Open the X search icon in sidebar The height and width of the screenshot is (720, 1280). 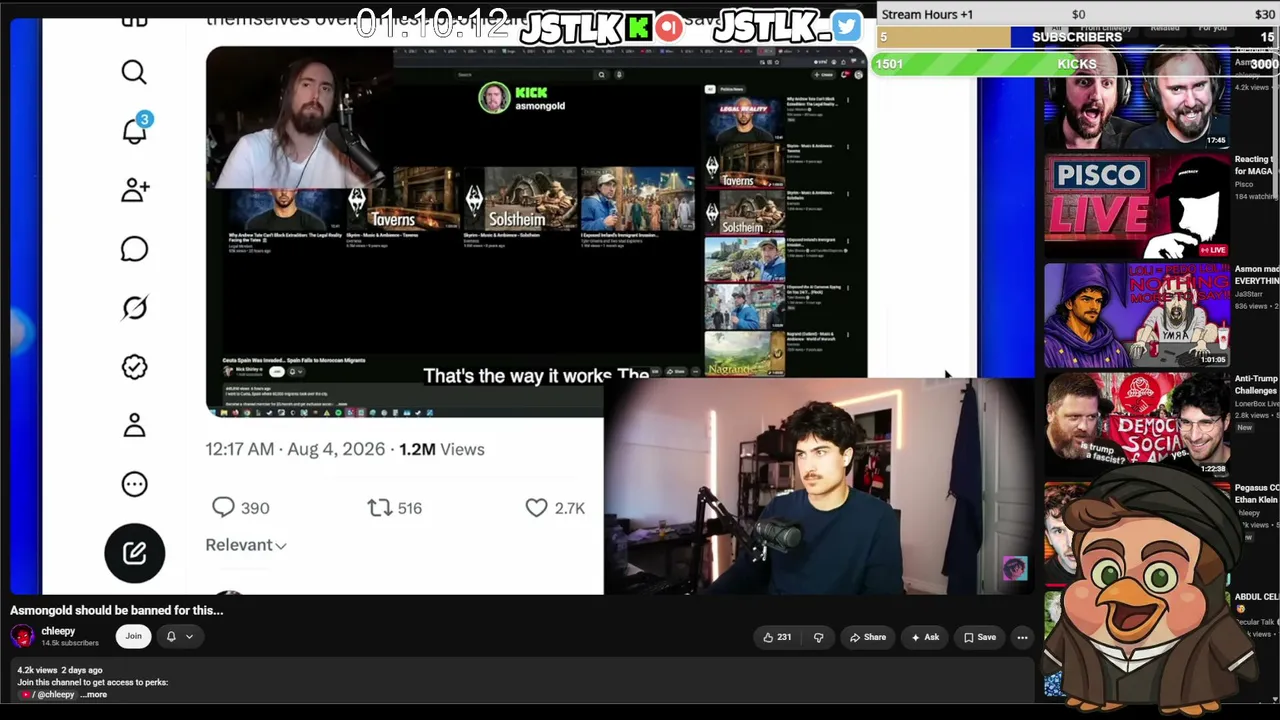(134, 72)
